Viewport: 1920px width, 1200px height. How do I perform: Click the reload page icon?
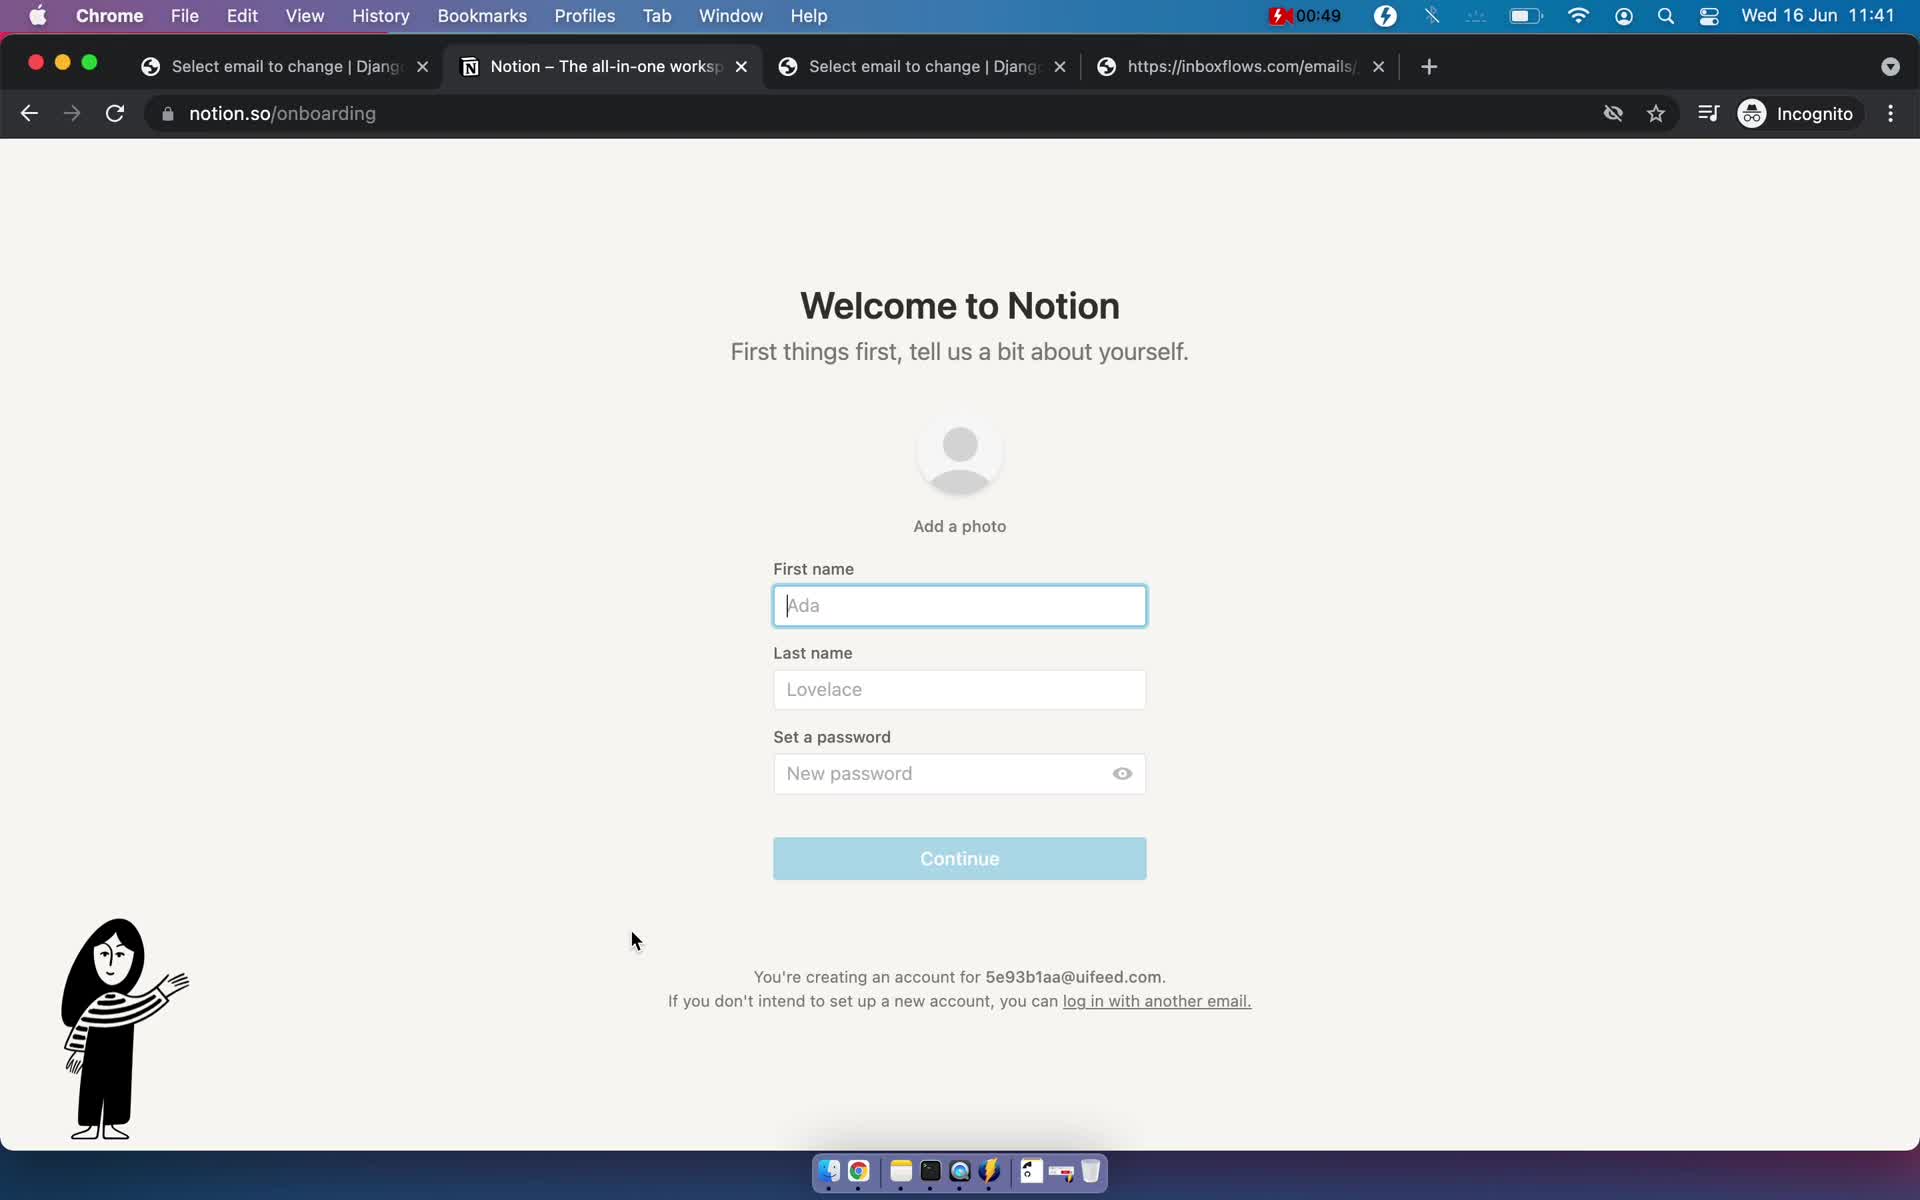pyautogui.click(x=116, y=113)
